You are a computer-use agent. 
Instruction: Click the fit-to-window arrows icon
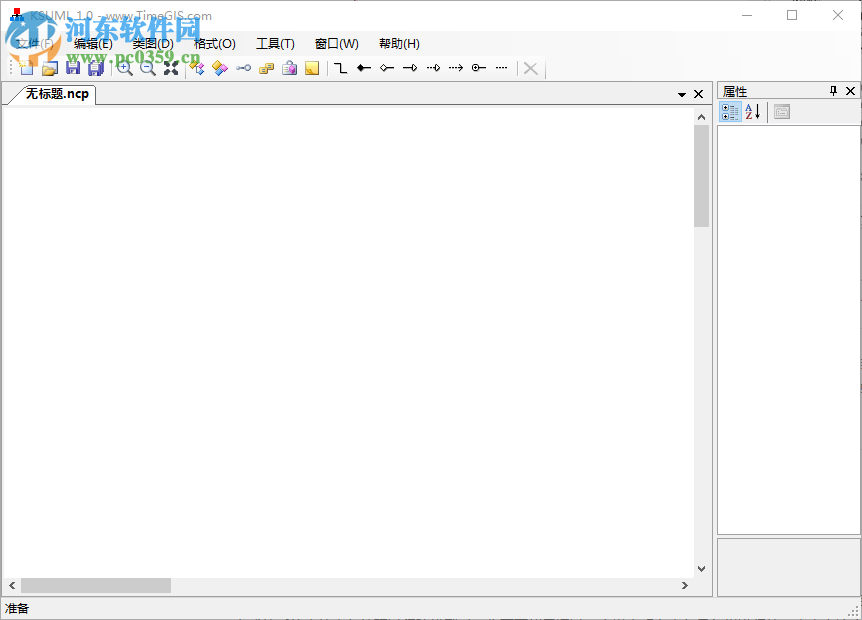pos(171,68)
